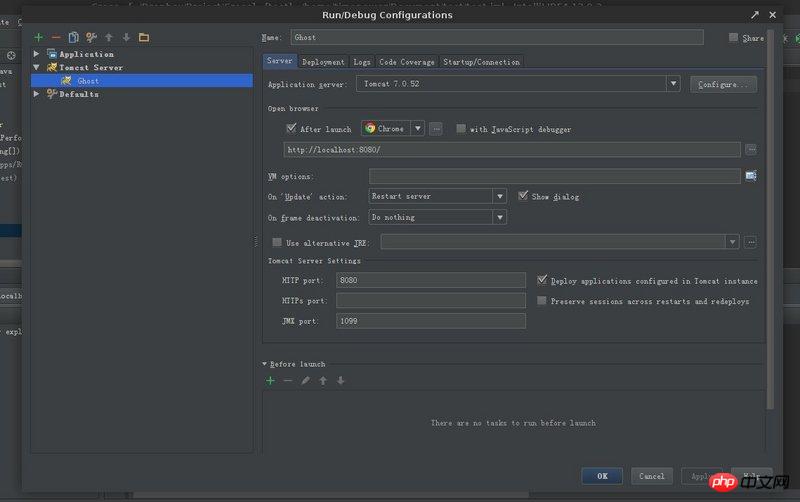
Task: Move Before launch task up
Action: 323,381
